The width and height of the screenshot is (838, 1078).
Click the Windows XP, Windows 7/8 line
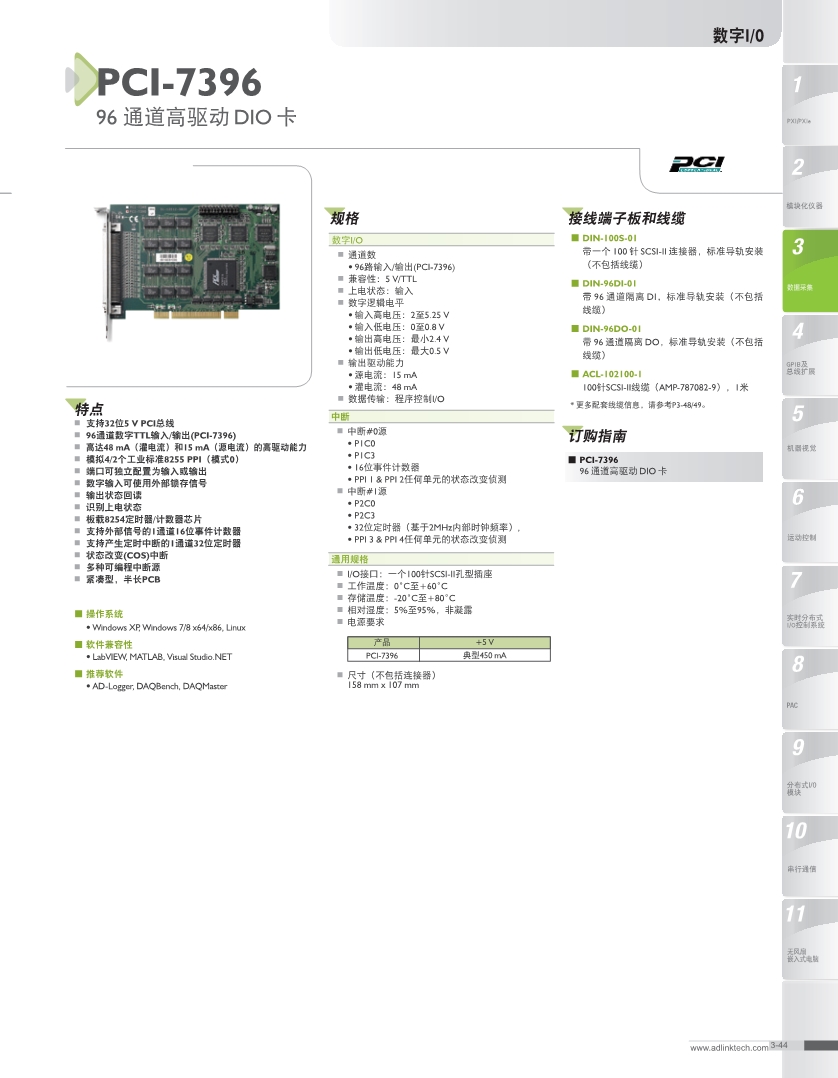168,628
